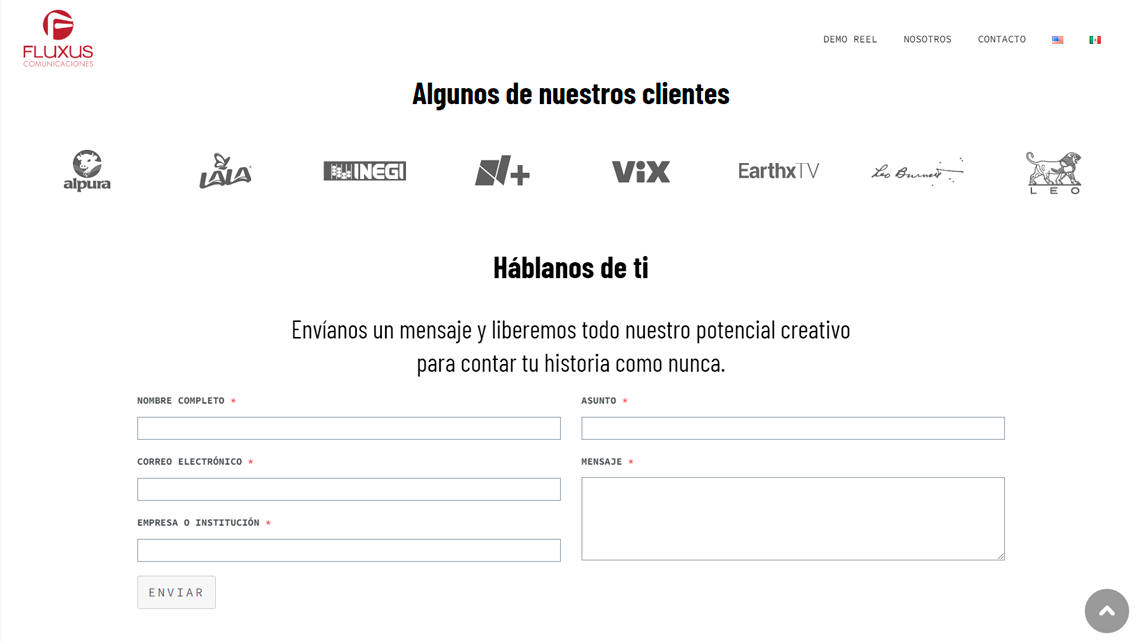Choose the ViX client logo
This screenshot has width=1140, height=642.
[640, 172]
